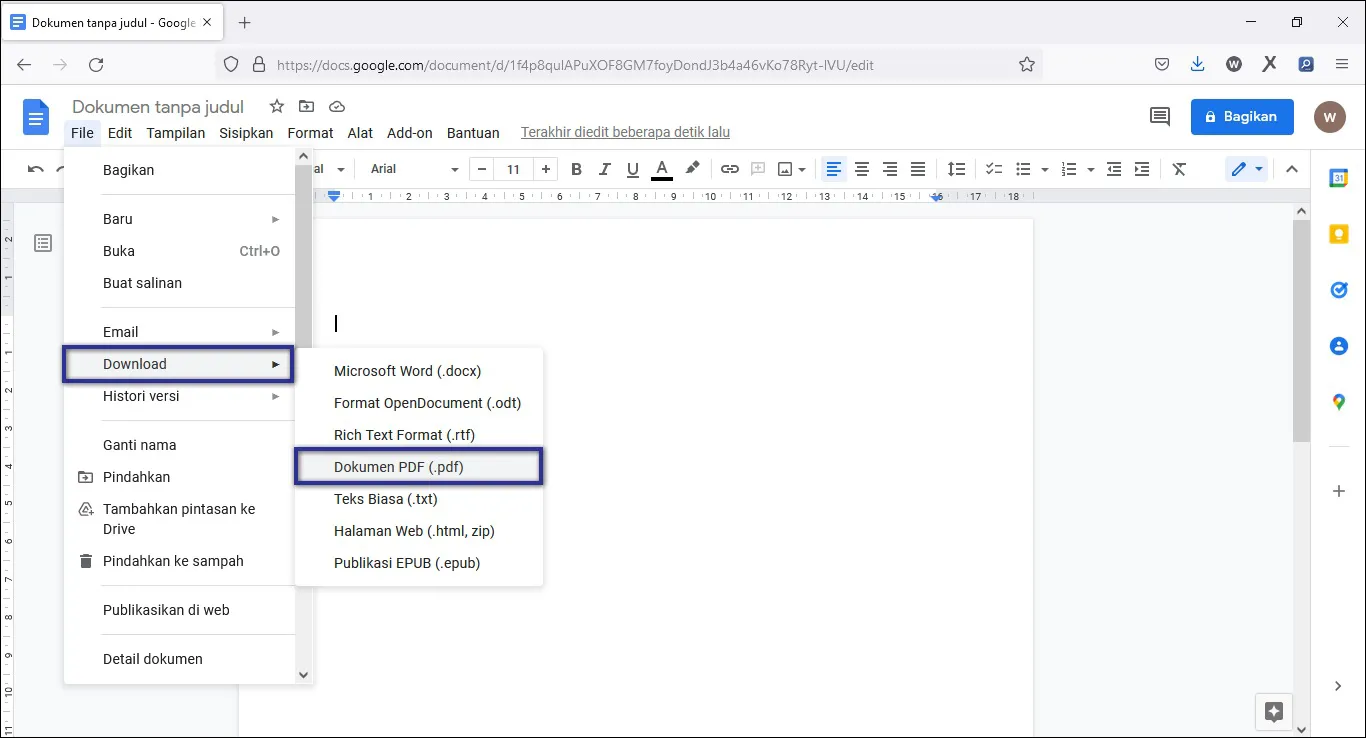Expand the font selection dropdown showing Arial
This screenshot has width=1366, height=738.
[410, 168]
